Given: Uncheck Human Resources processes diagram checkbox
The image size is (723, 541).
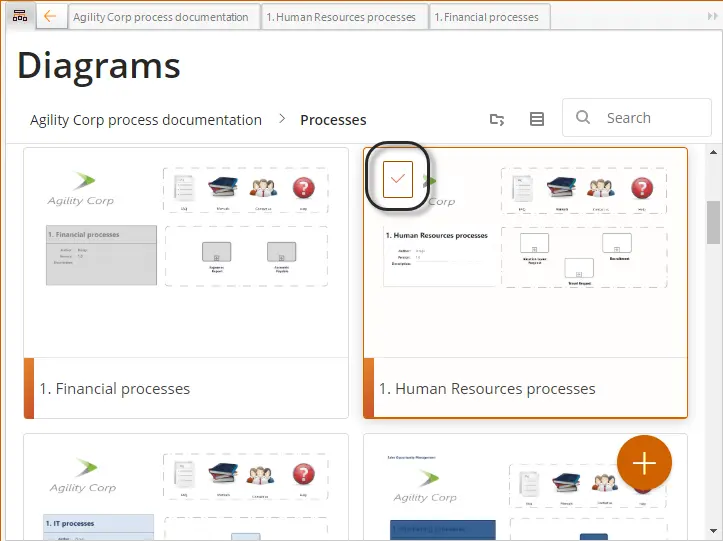Looking at the screenshot, I should (x=397, y=179).
